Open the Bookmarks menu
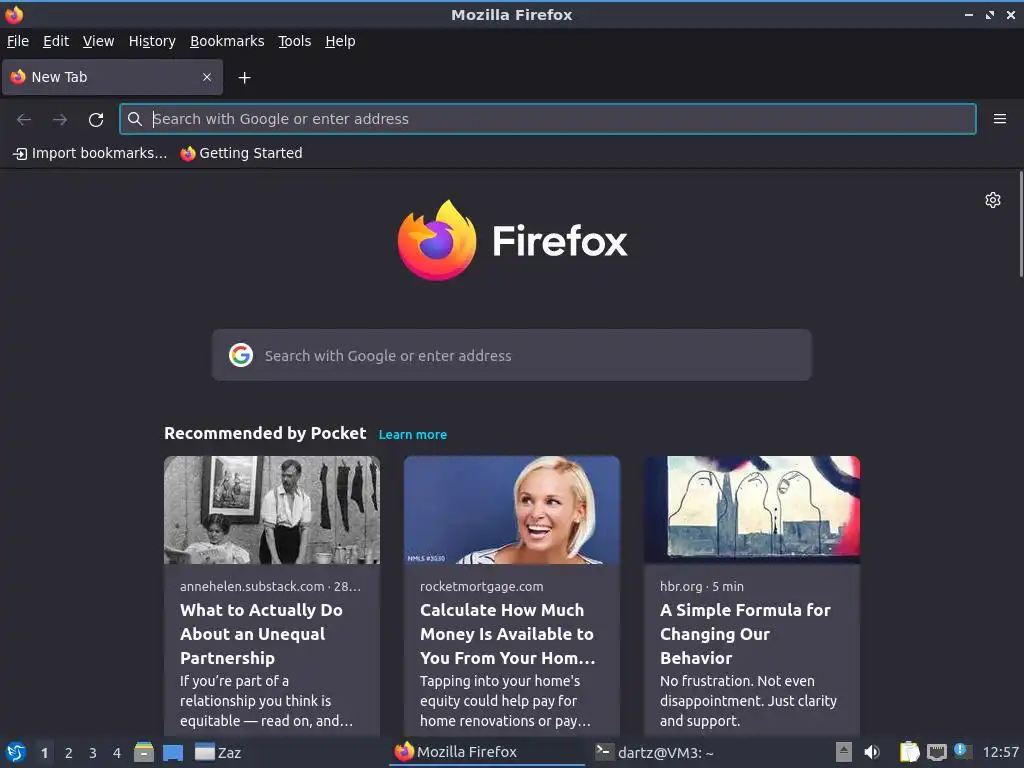 coord(227,41)
